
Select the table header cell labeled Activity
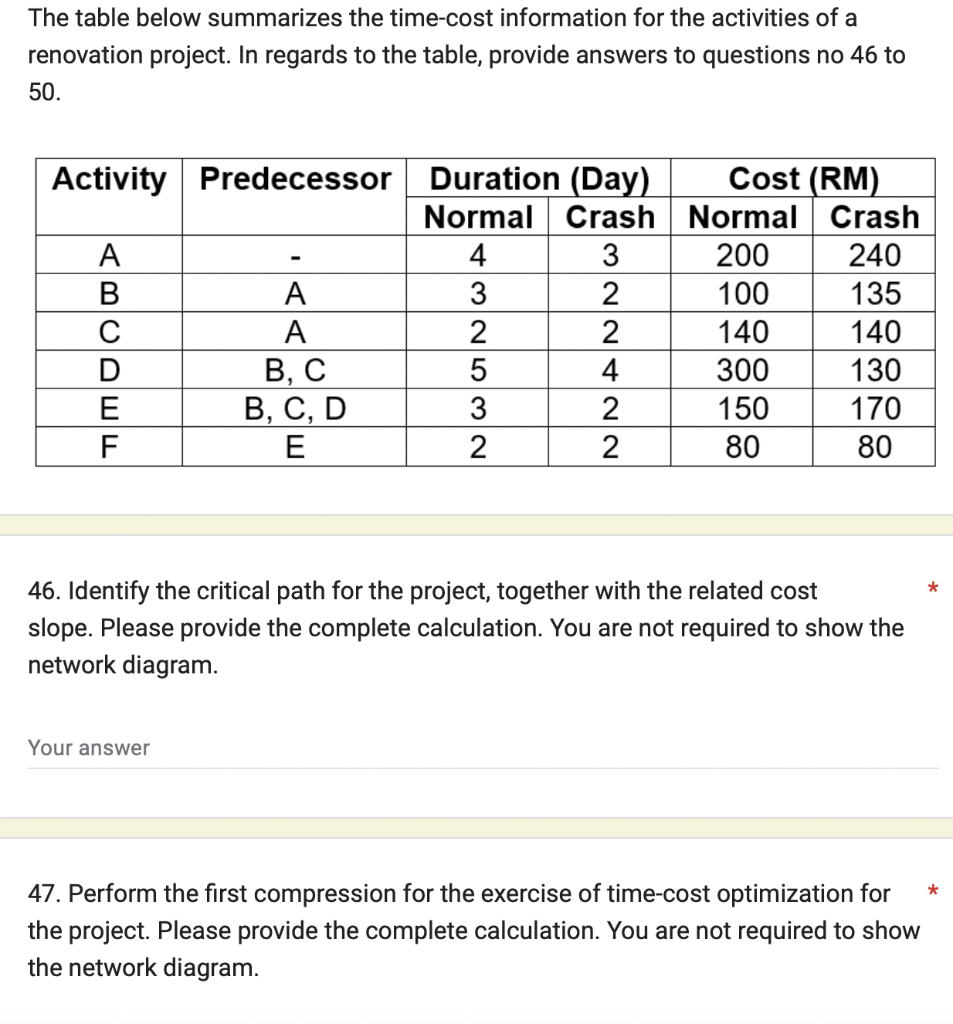[x=107, y=179]
